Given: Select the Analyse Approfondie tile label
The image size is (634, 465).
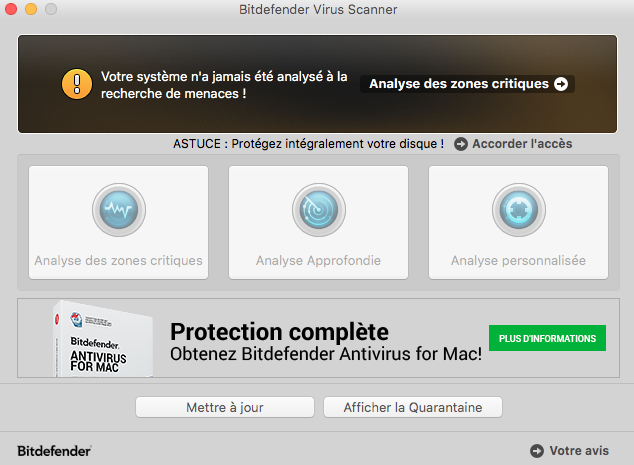Looking at the screenshot, I should coord(318,260).
